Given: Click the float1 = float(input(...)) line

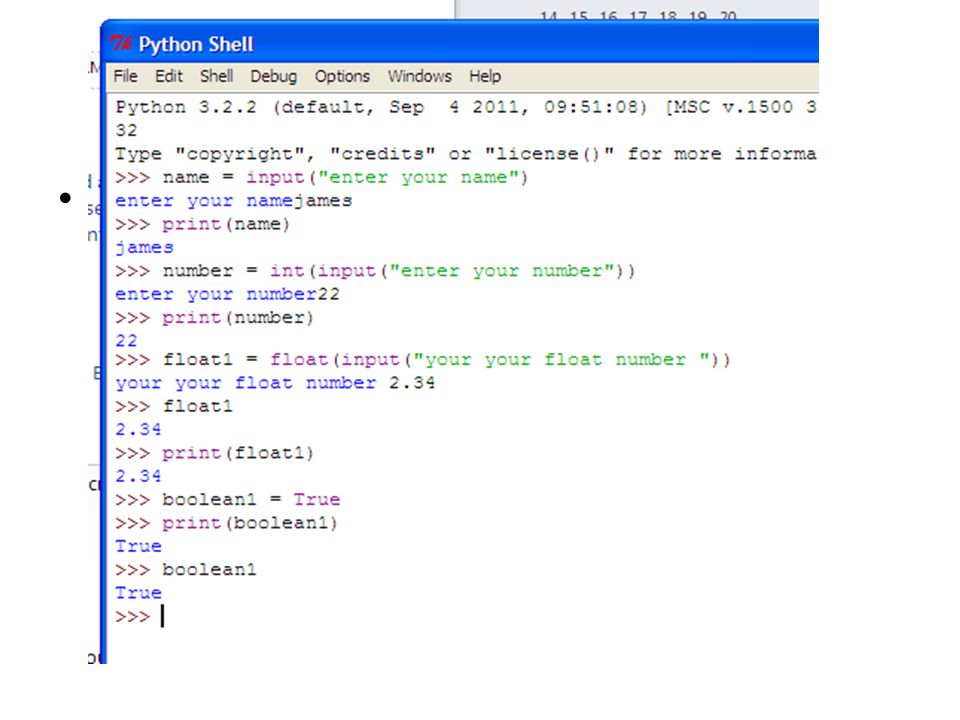Looking at the screenshot, I should click(x=423, y=359).
